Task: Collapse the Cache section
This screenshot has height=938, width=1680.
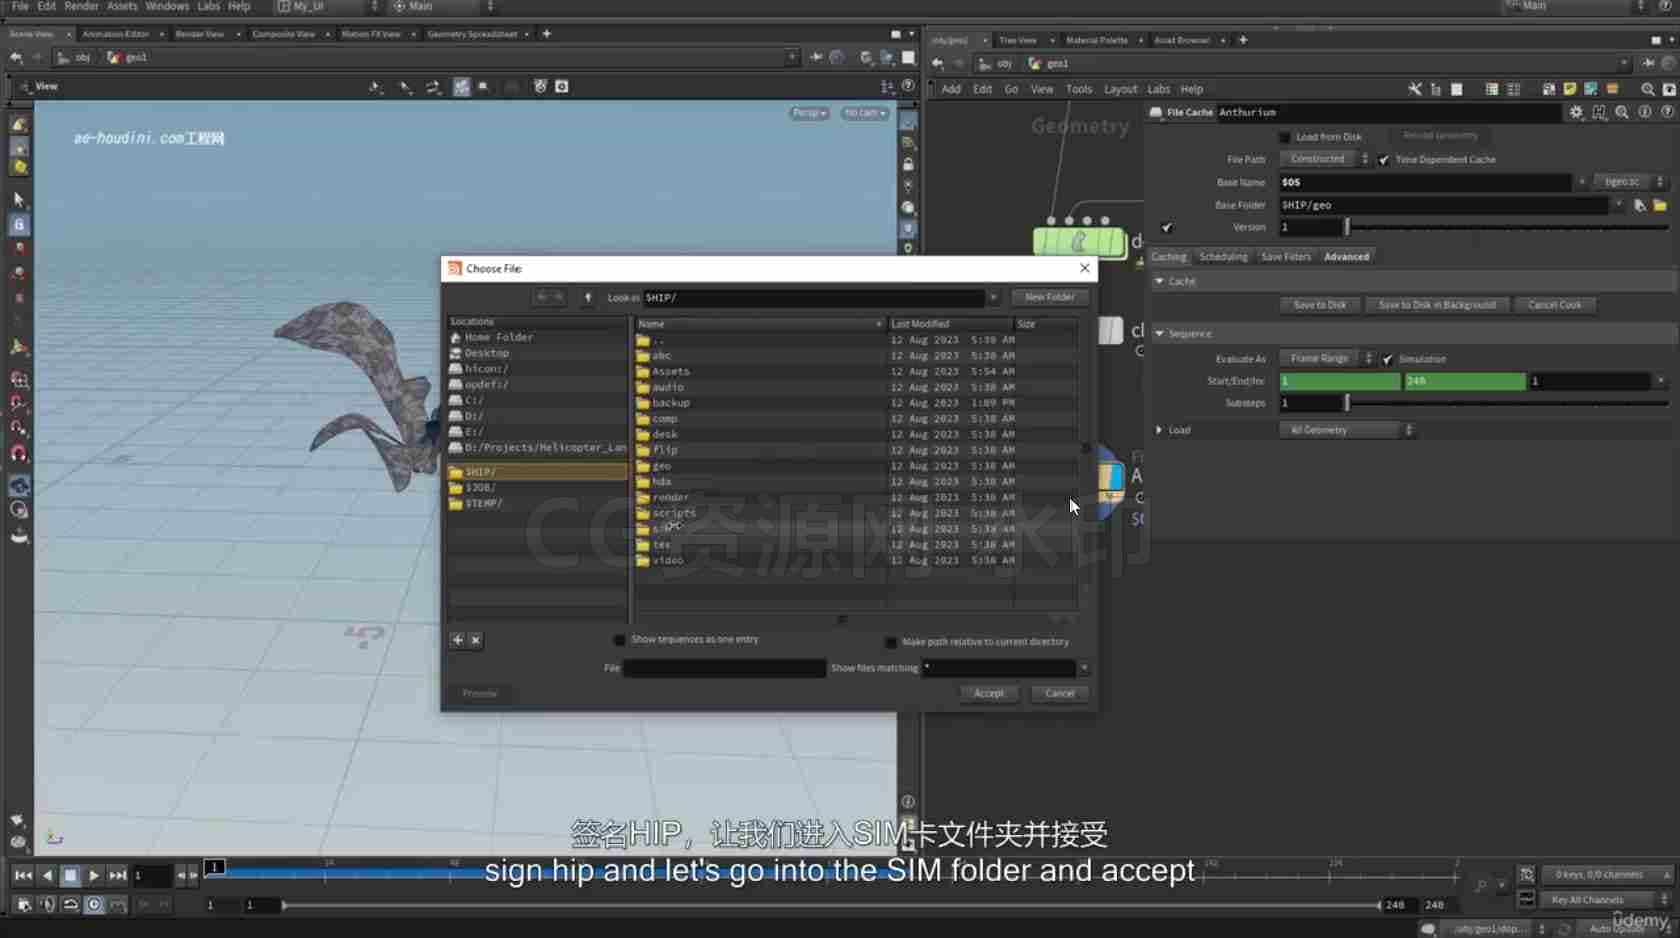Action: pos(1160,282)
